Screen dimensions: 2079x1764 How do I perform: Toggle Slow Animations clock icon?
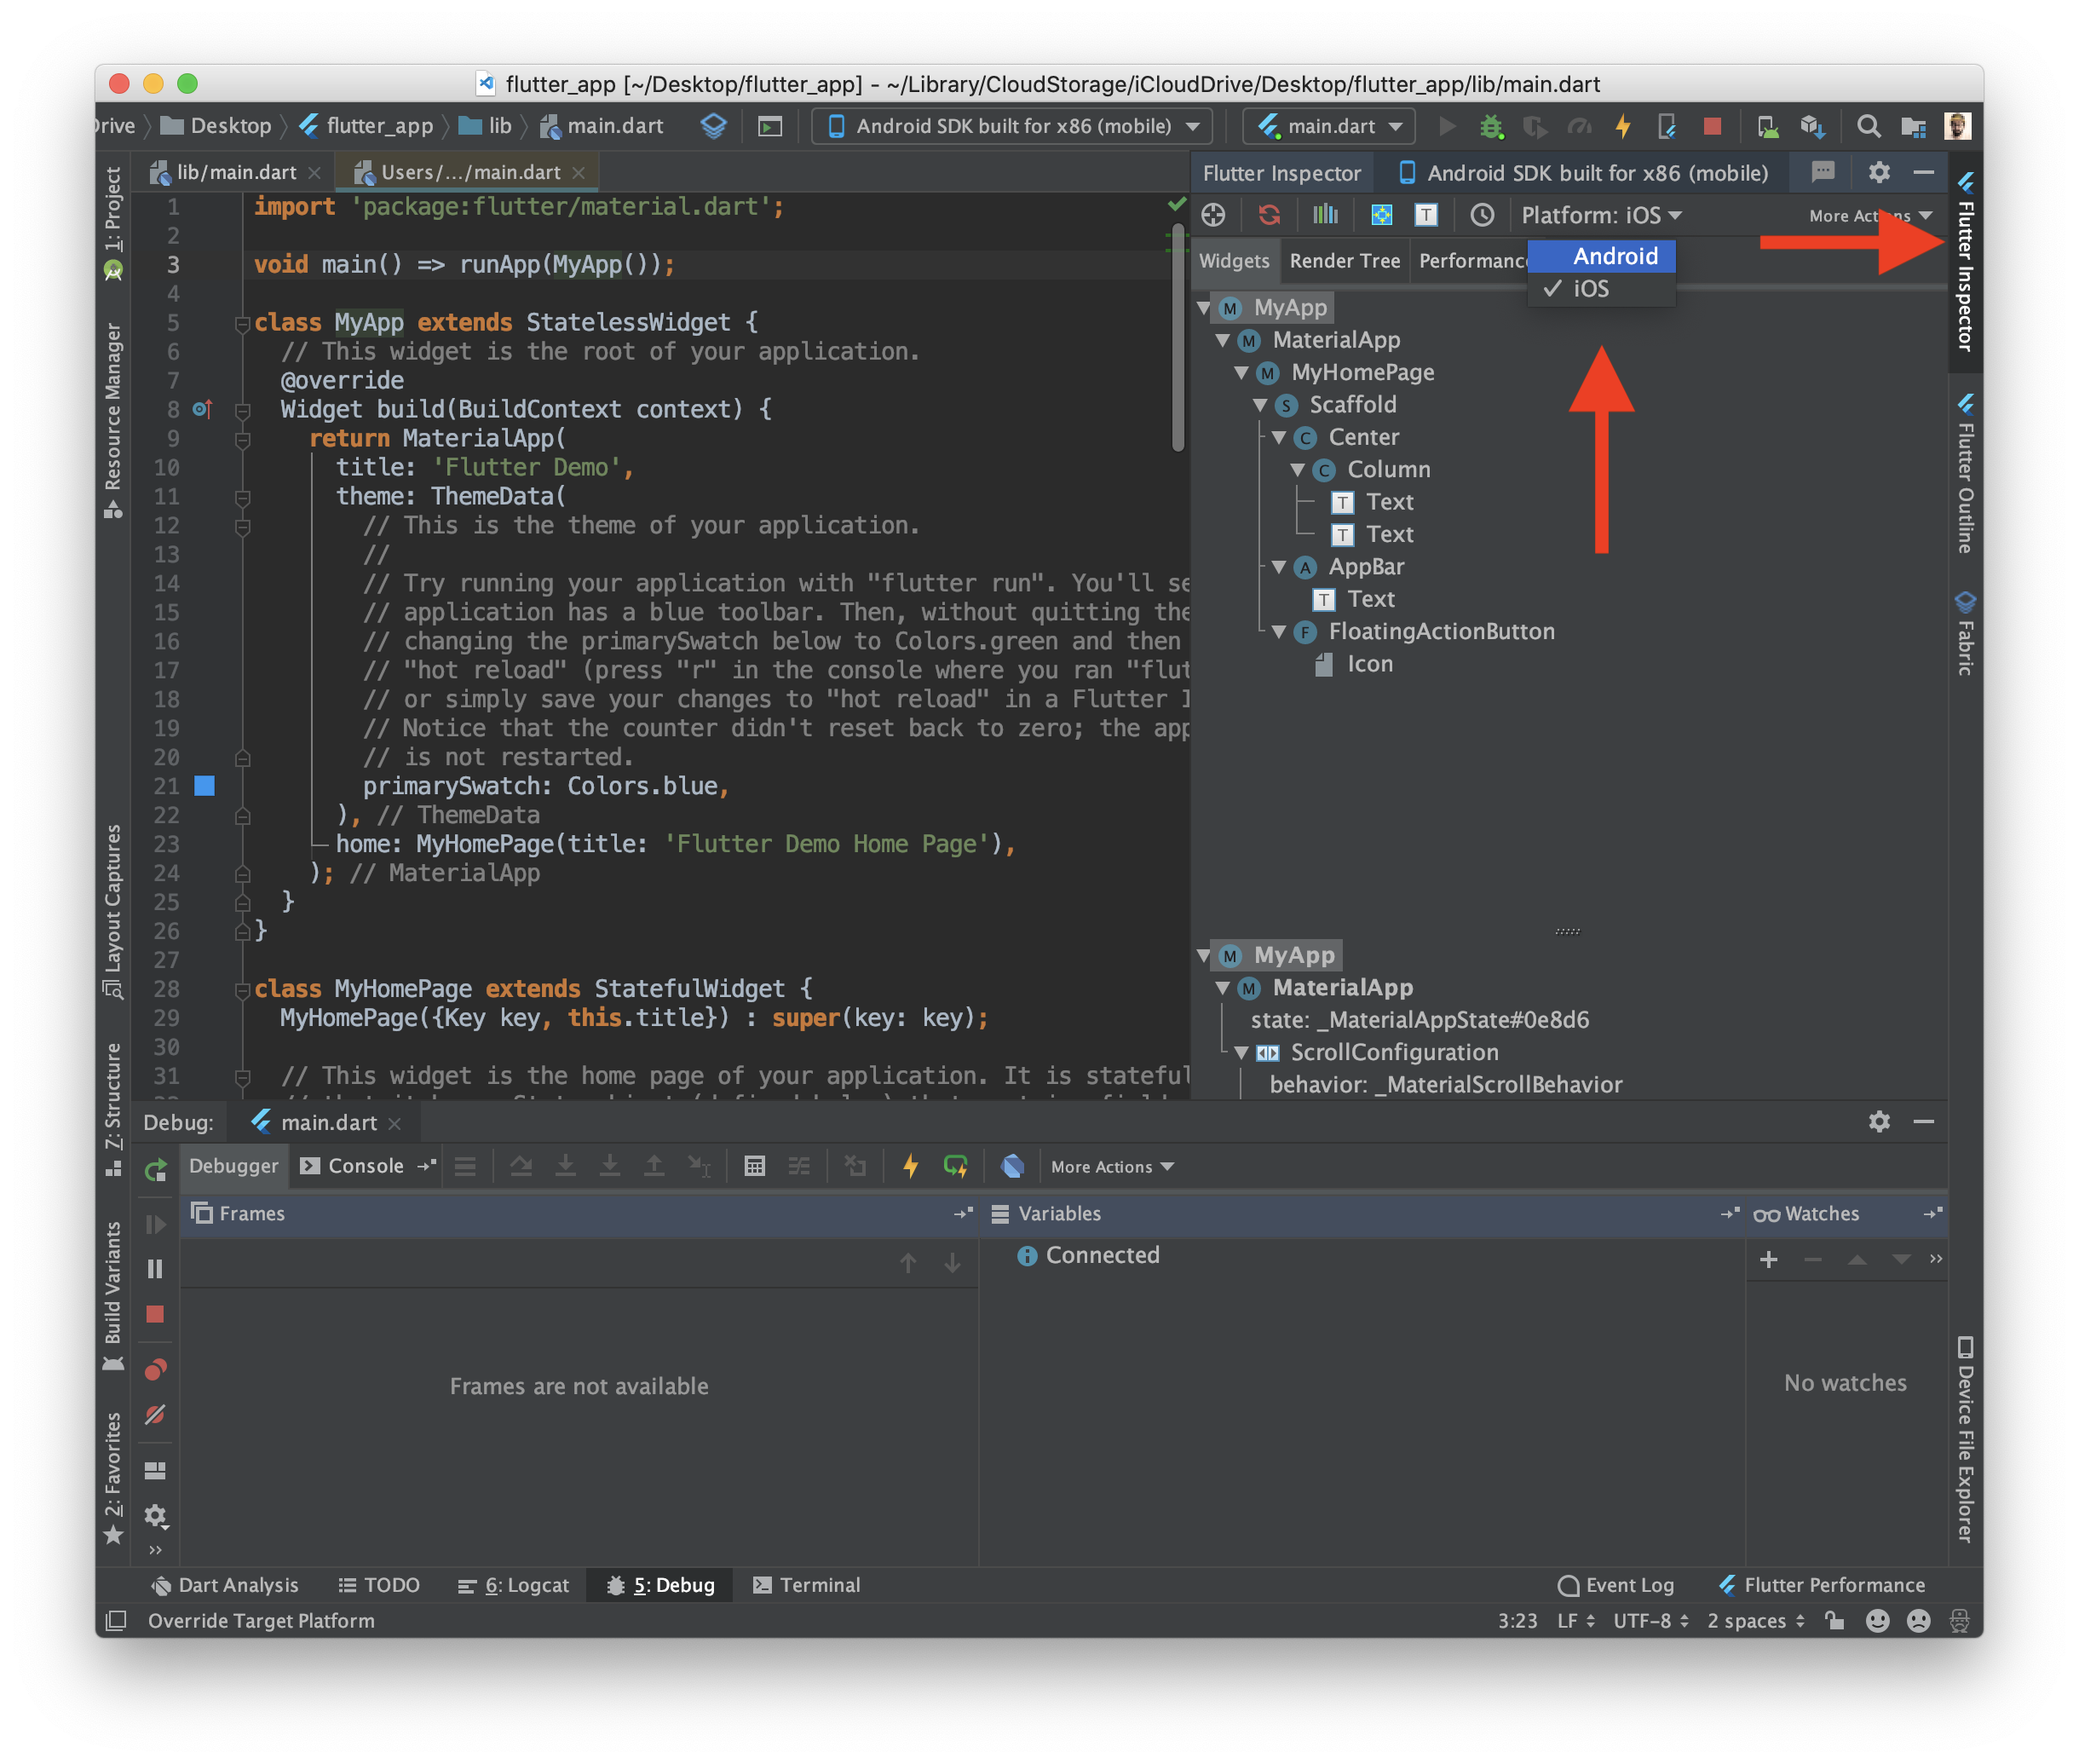pos(1482,215)
